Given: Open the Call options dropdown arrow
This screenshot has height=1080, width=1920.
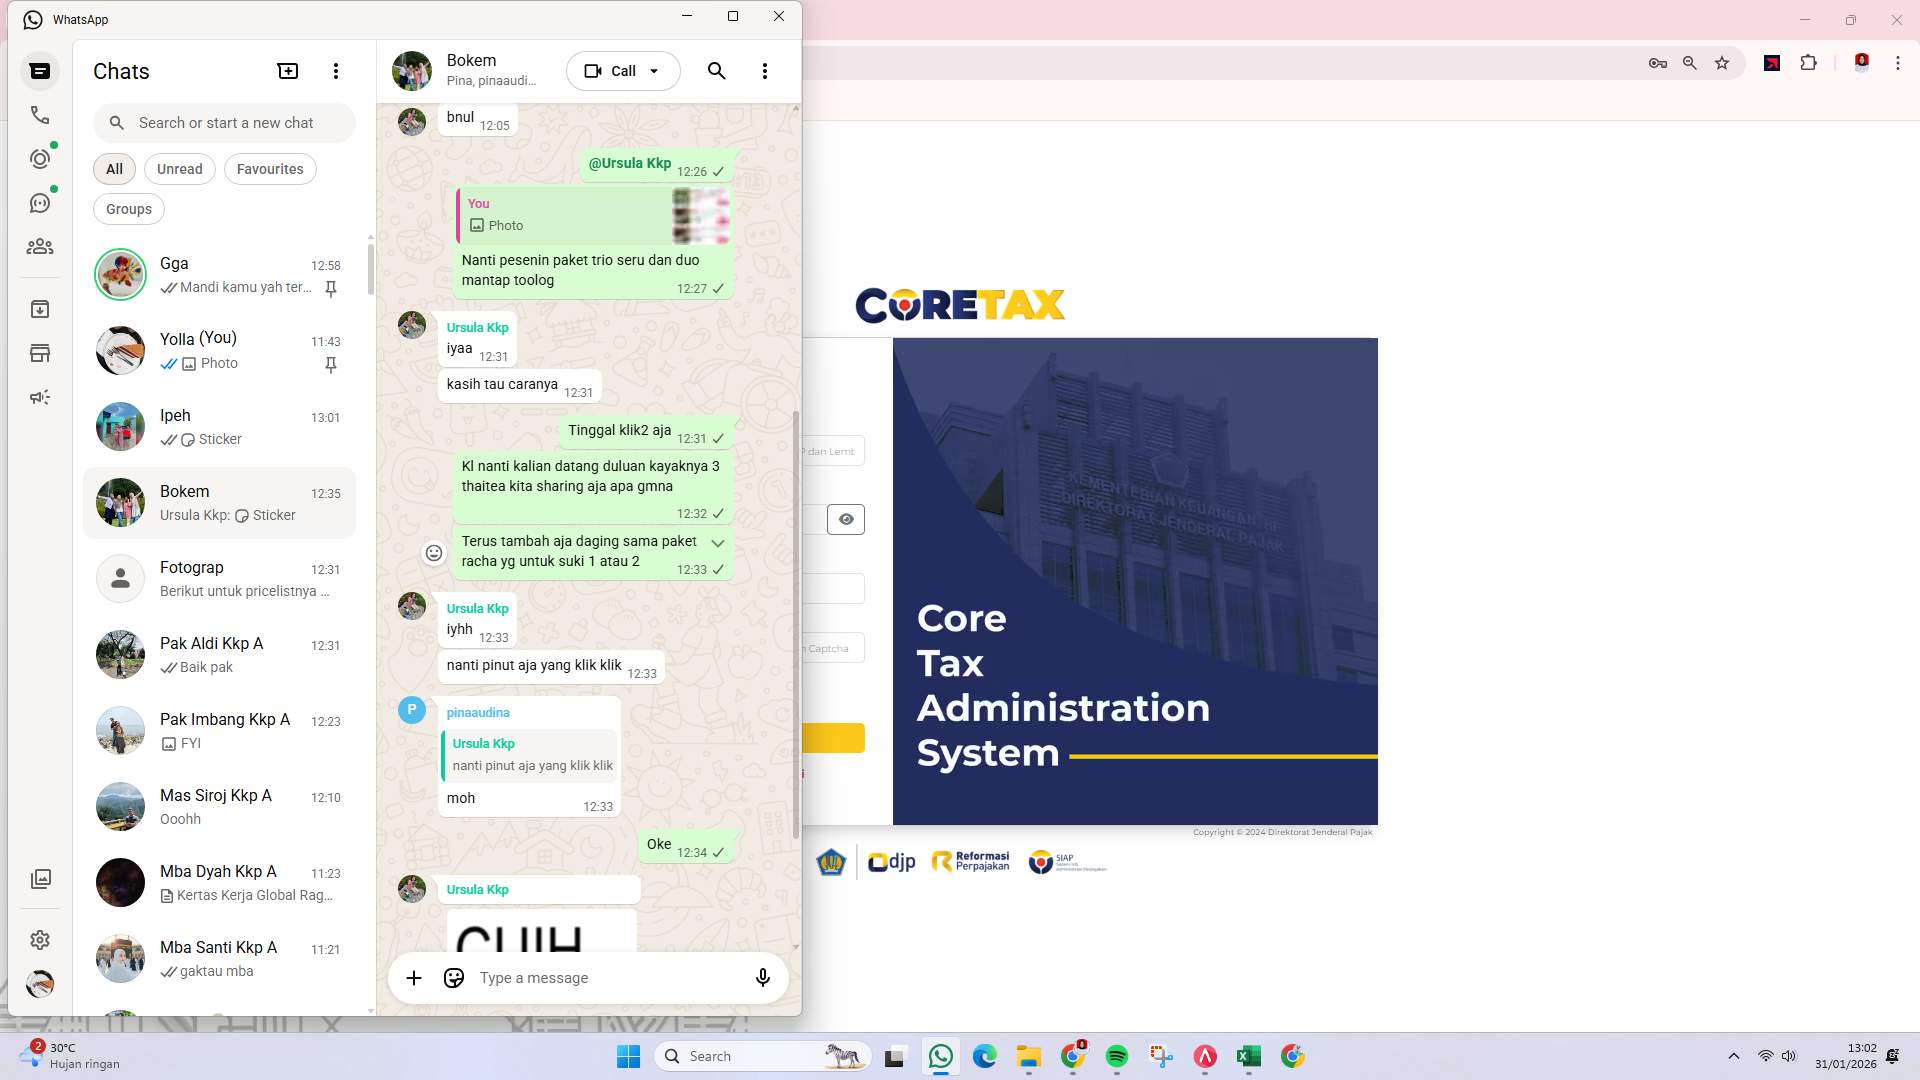Looking at the screenshot, I should click(x=655, y=71).
